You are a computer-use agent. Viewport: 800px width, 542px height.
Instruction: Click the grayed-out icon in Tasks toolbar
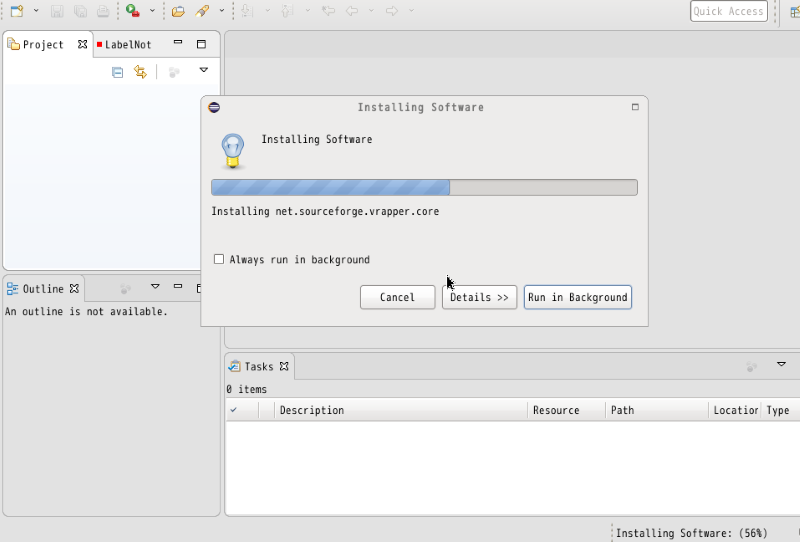click(x=752, y=366)
